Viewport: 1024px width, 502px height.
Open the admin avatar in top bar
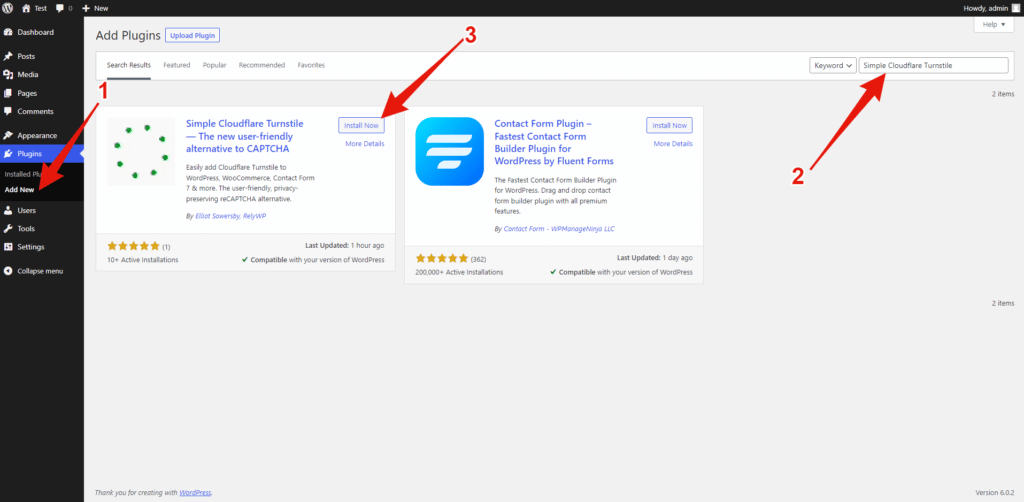(x=1015, y=8)
